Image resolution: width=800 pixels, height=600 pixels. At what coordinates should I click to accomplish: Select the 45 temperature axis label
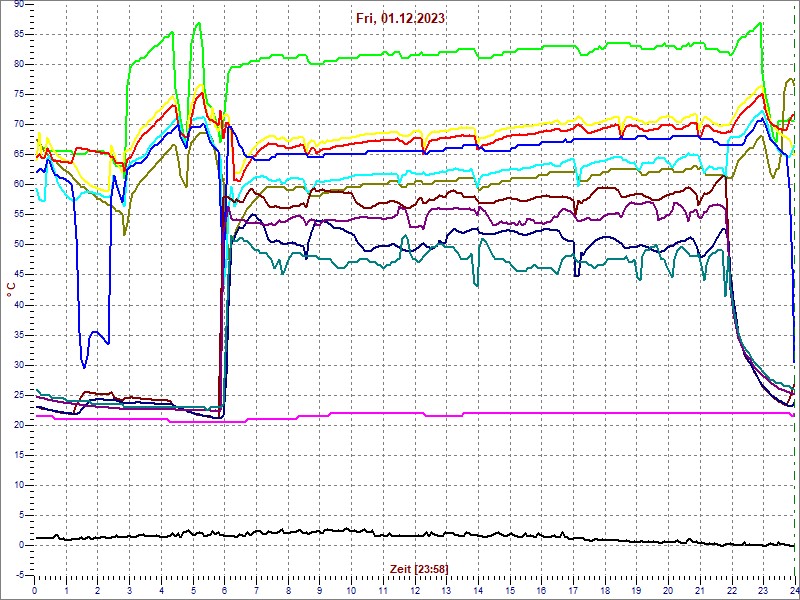[x=18, y=275]
